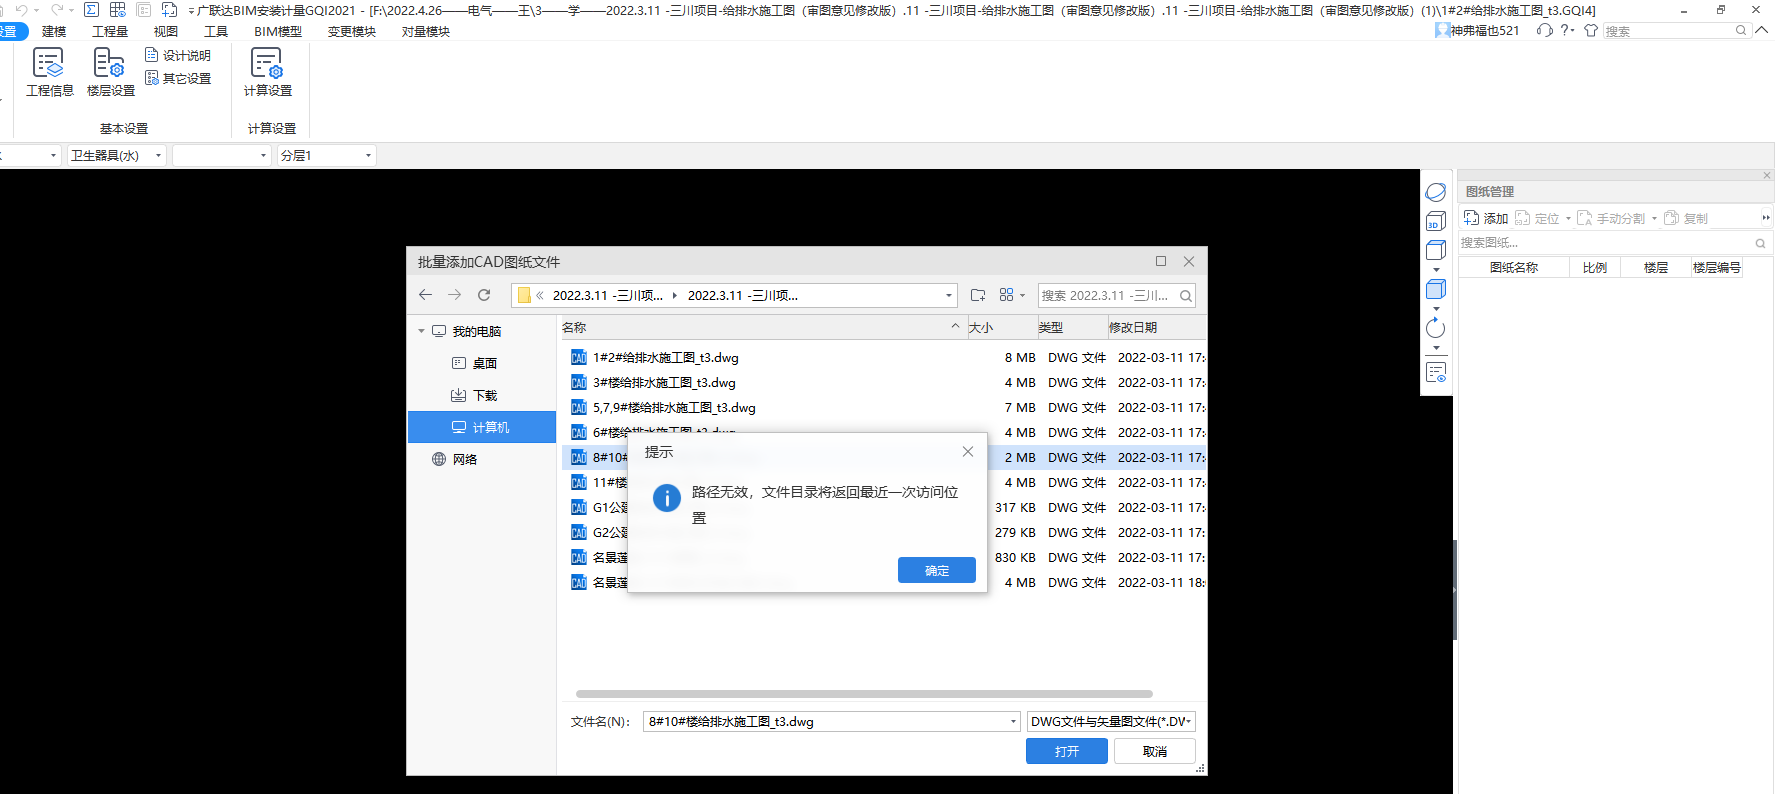Click 取消 to cancel file dialog

pos(1155,751)
